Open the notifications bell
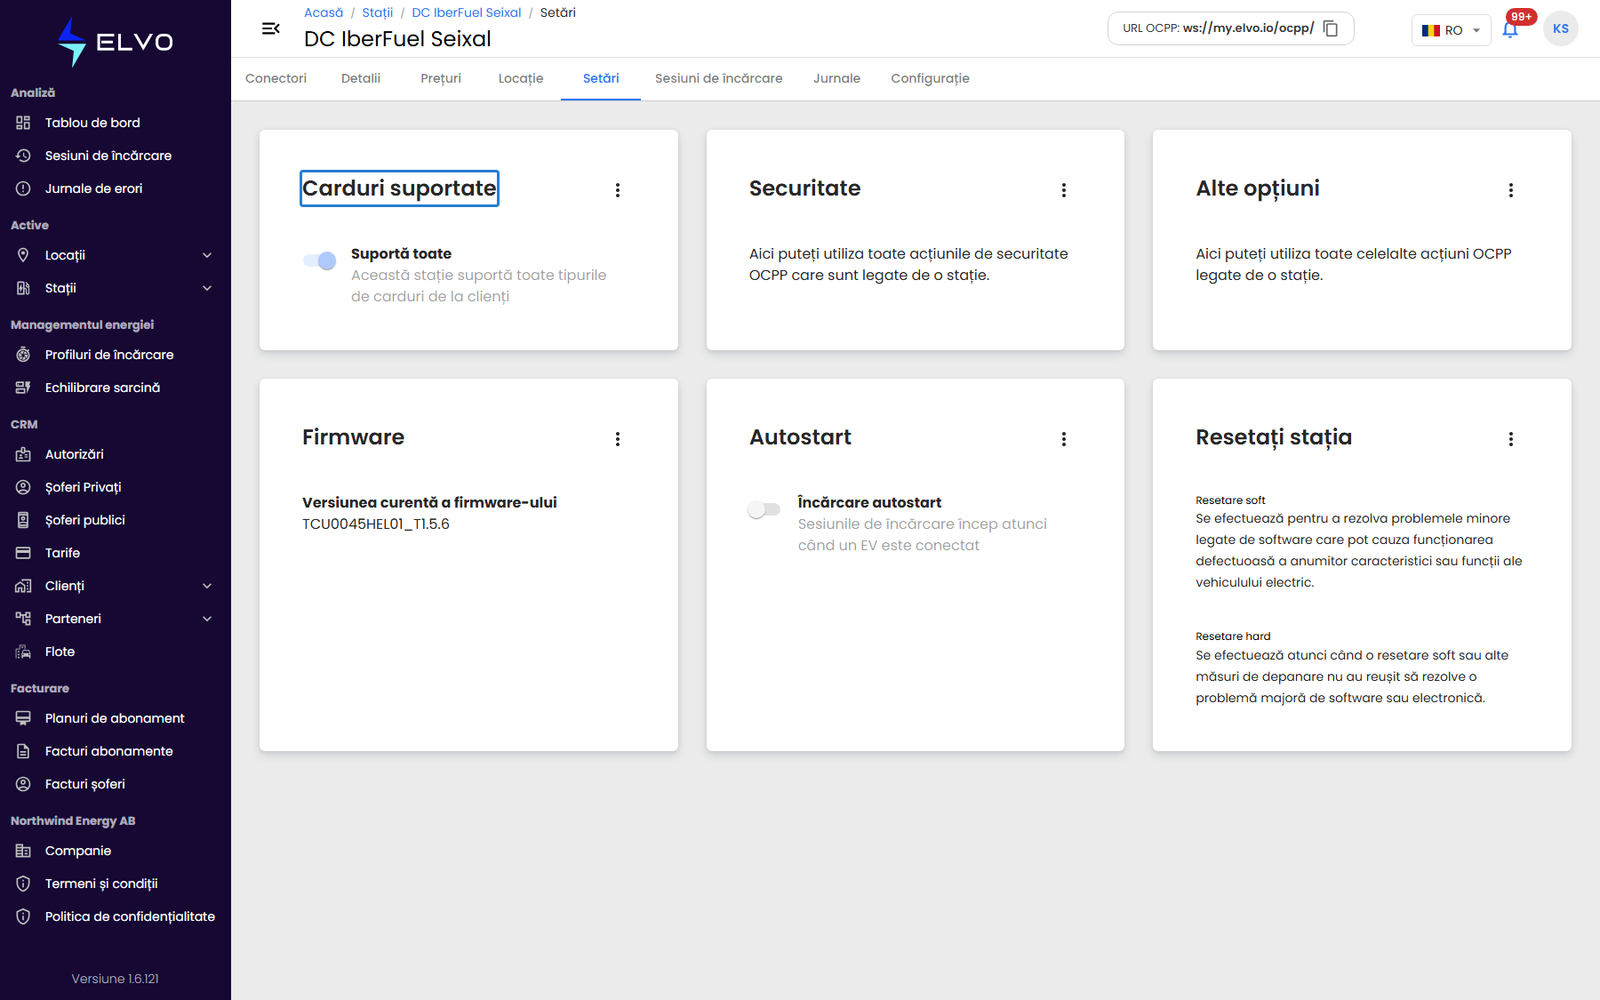Image resolution: width=1600 pixels, height=1000 pixels. (x=1510, y=29)
